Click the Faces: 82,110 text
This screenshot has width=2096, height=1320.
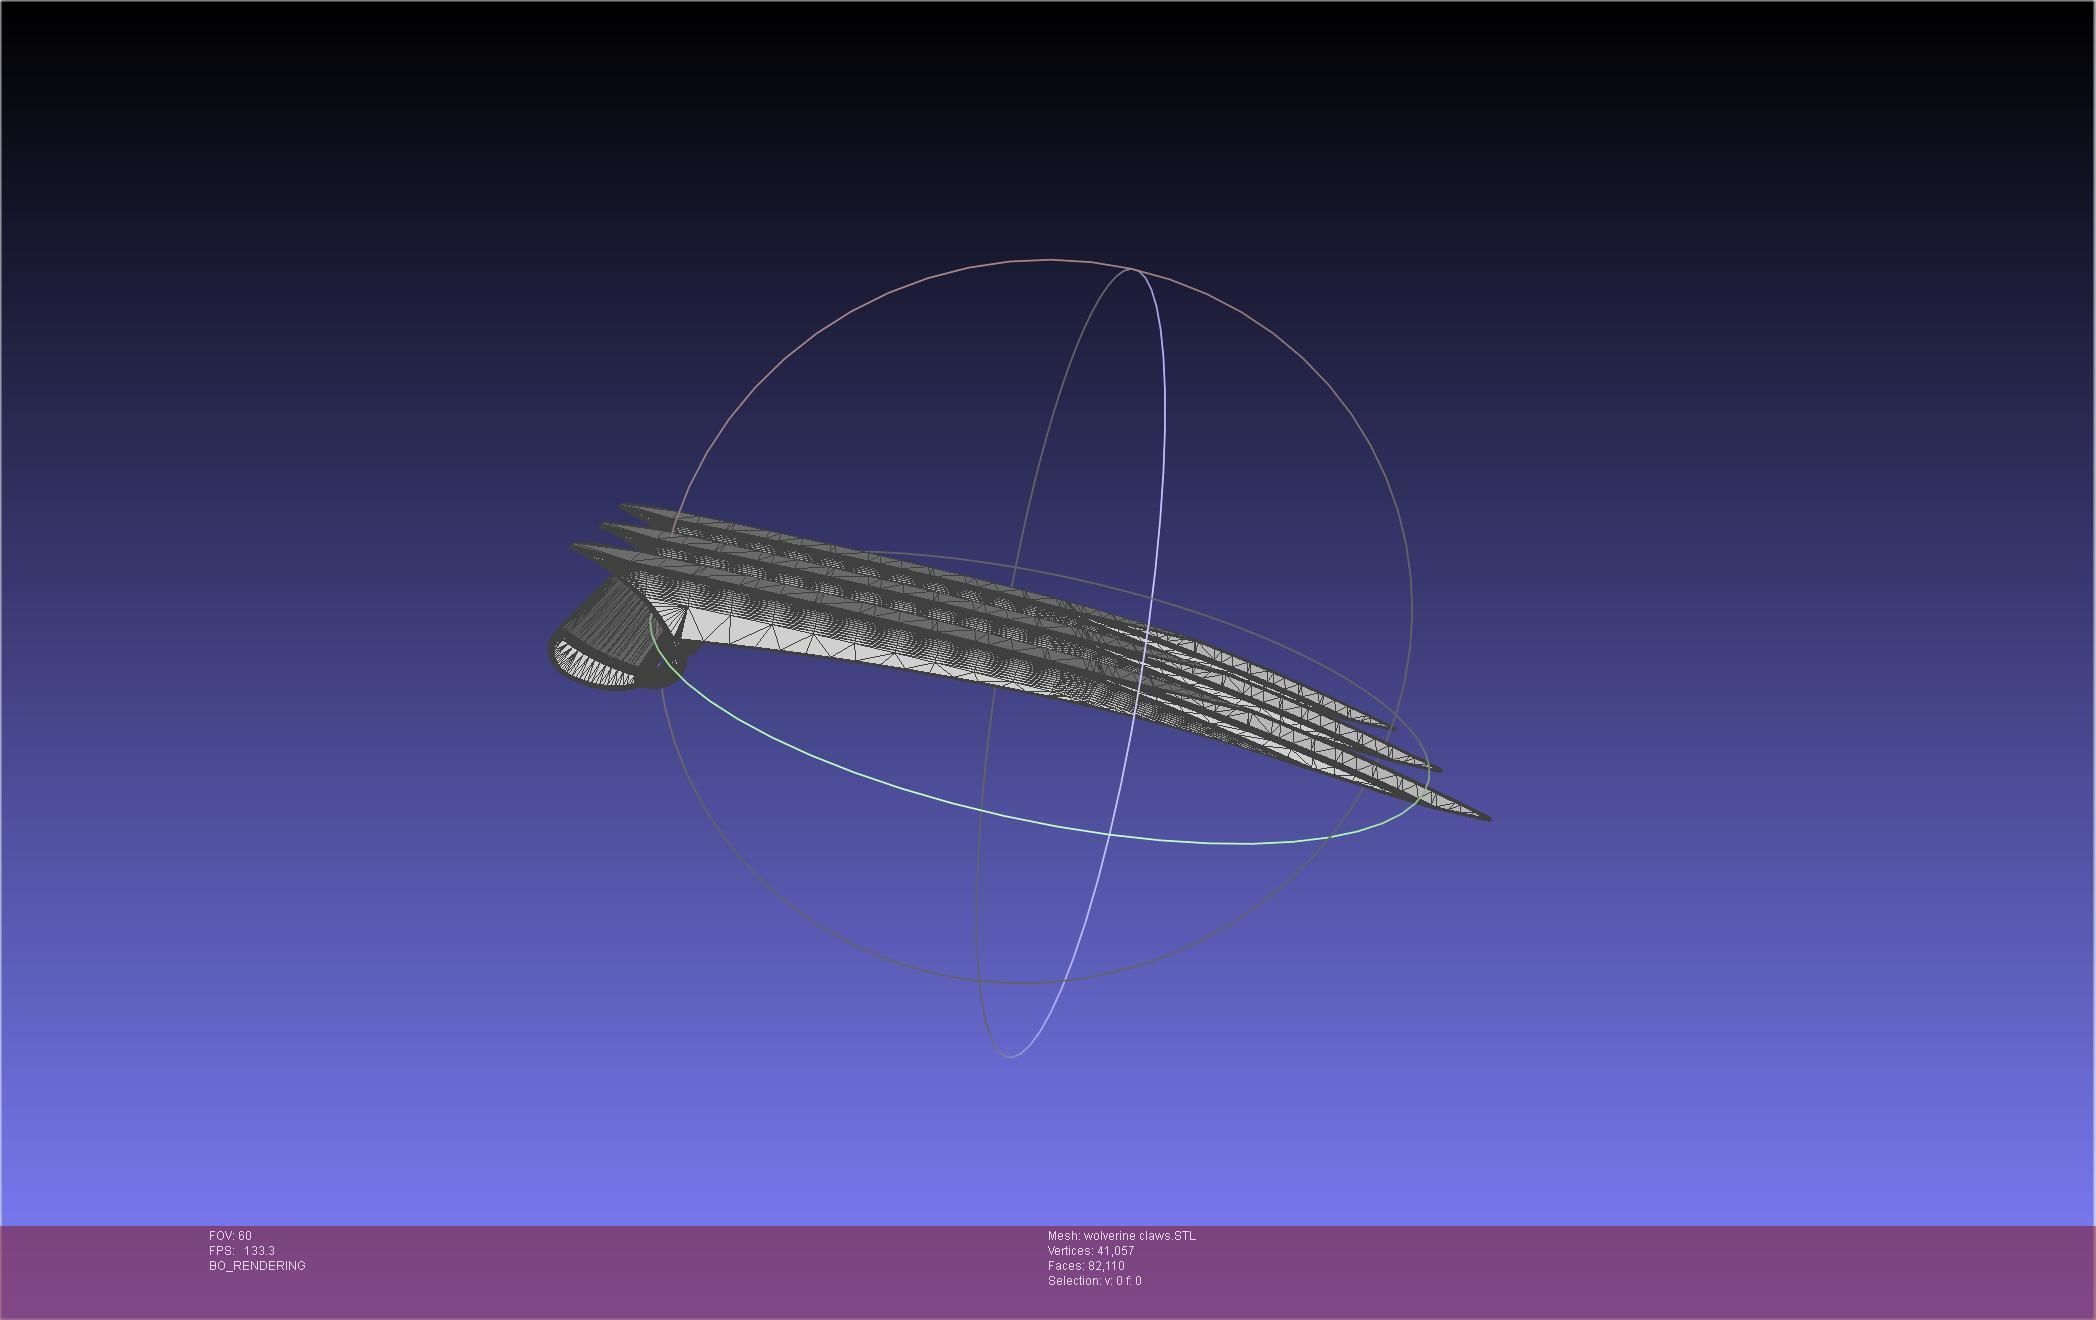point(1086,1266)
